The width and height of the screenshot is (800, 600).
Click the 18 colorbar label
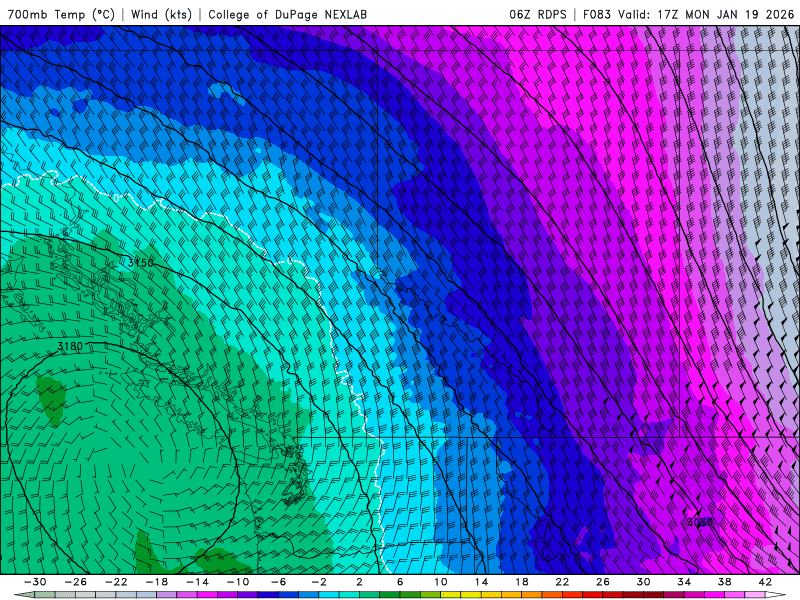[x=522, y=582]
